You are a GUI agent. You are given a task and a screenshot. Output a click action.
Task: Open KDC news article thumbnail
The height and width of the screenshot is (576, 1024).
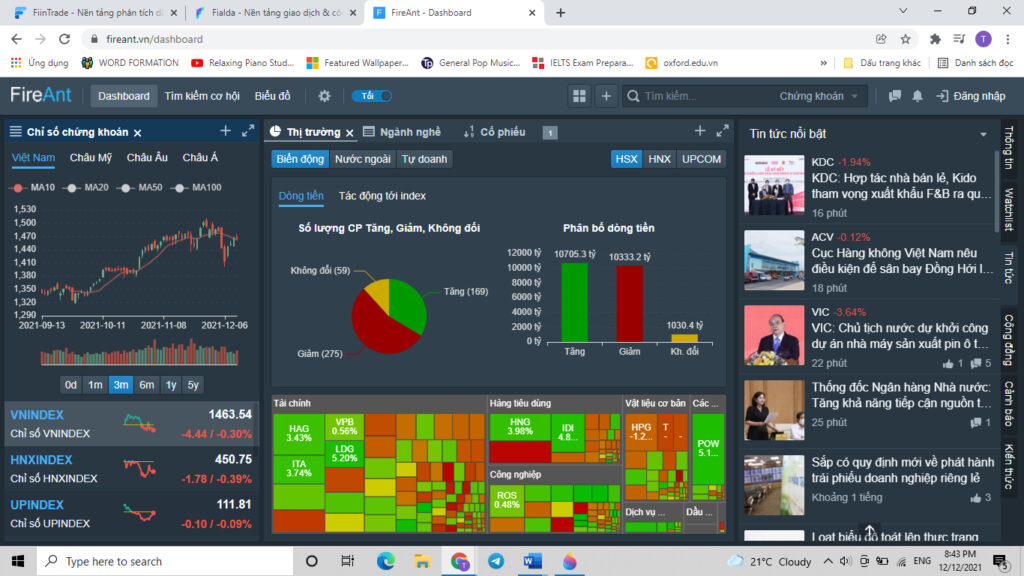click(x=774, y=185)
